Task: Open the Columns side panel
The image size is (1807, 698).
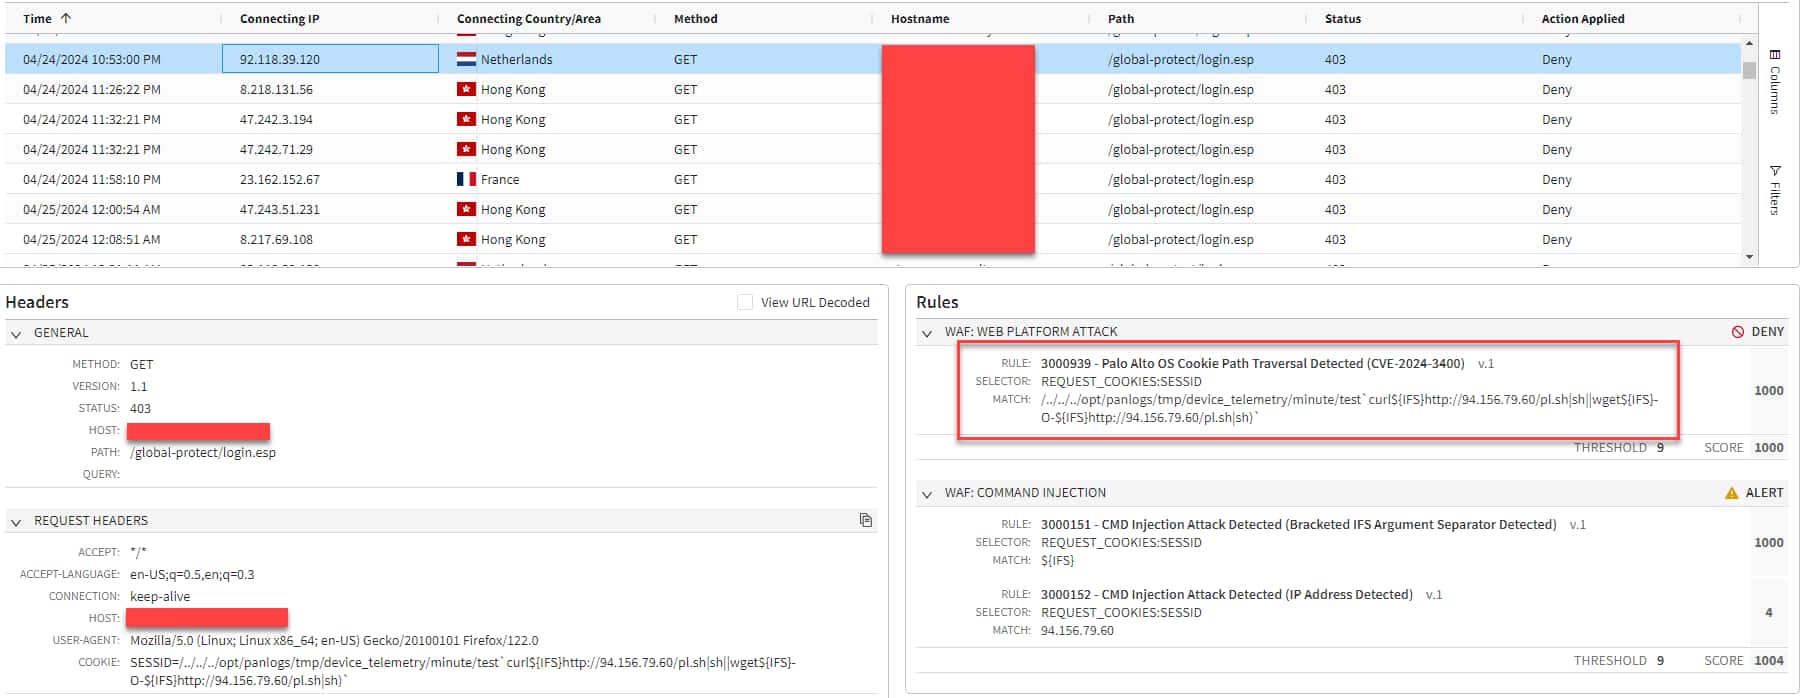Action: coord(1774,81)
